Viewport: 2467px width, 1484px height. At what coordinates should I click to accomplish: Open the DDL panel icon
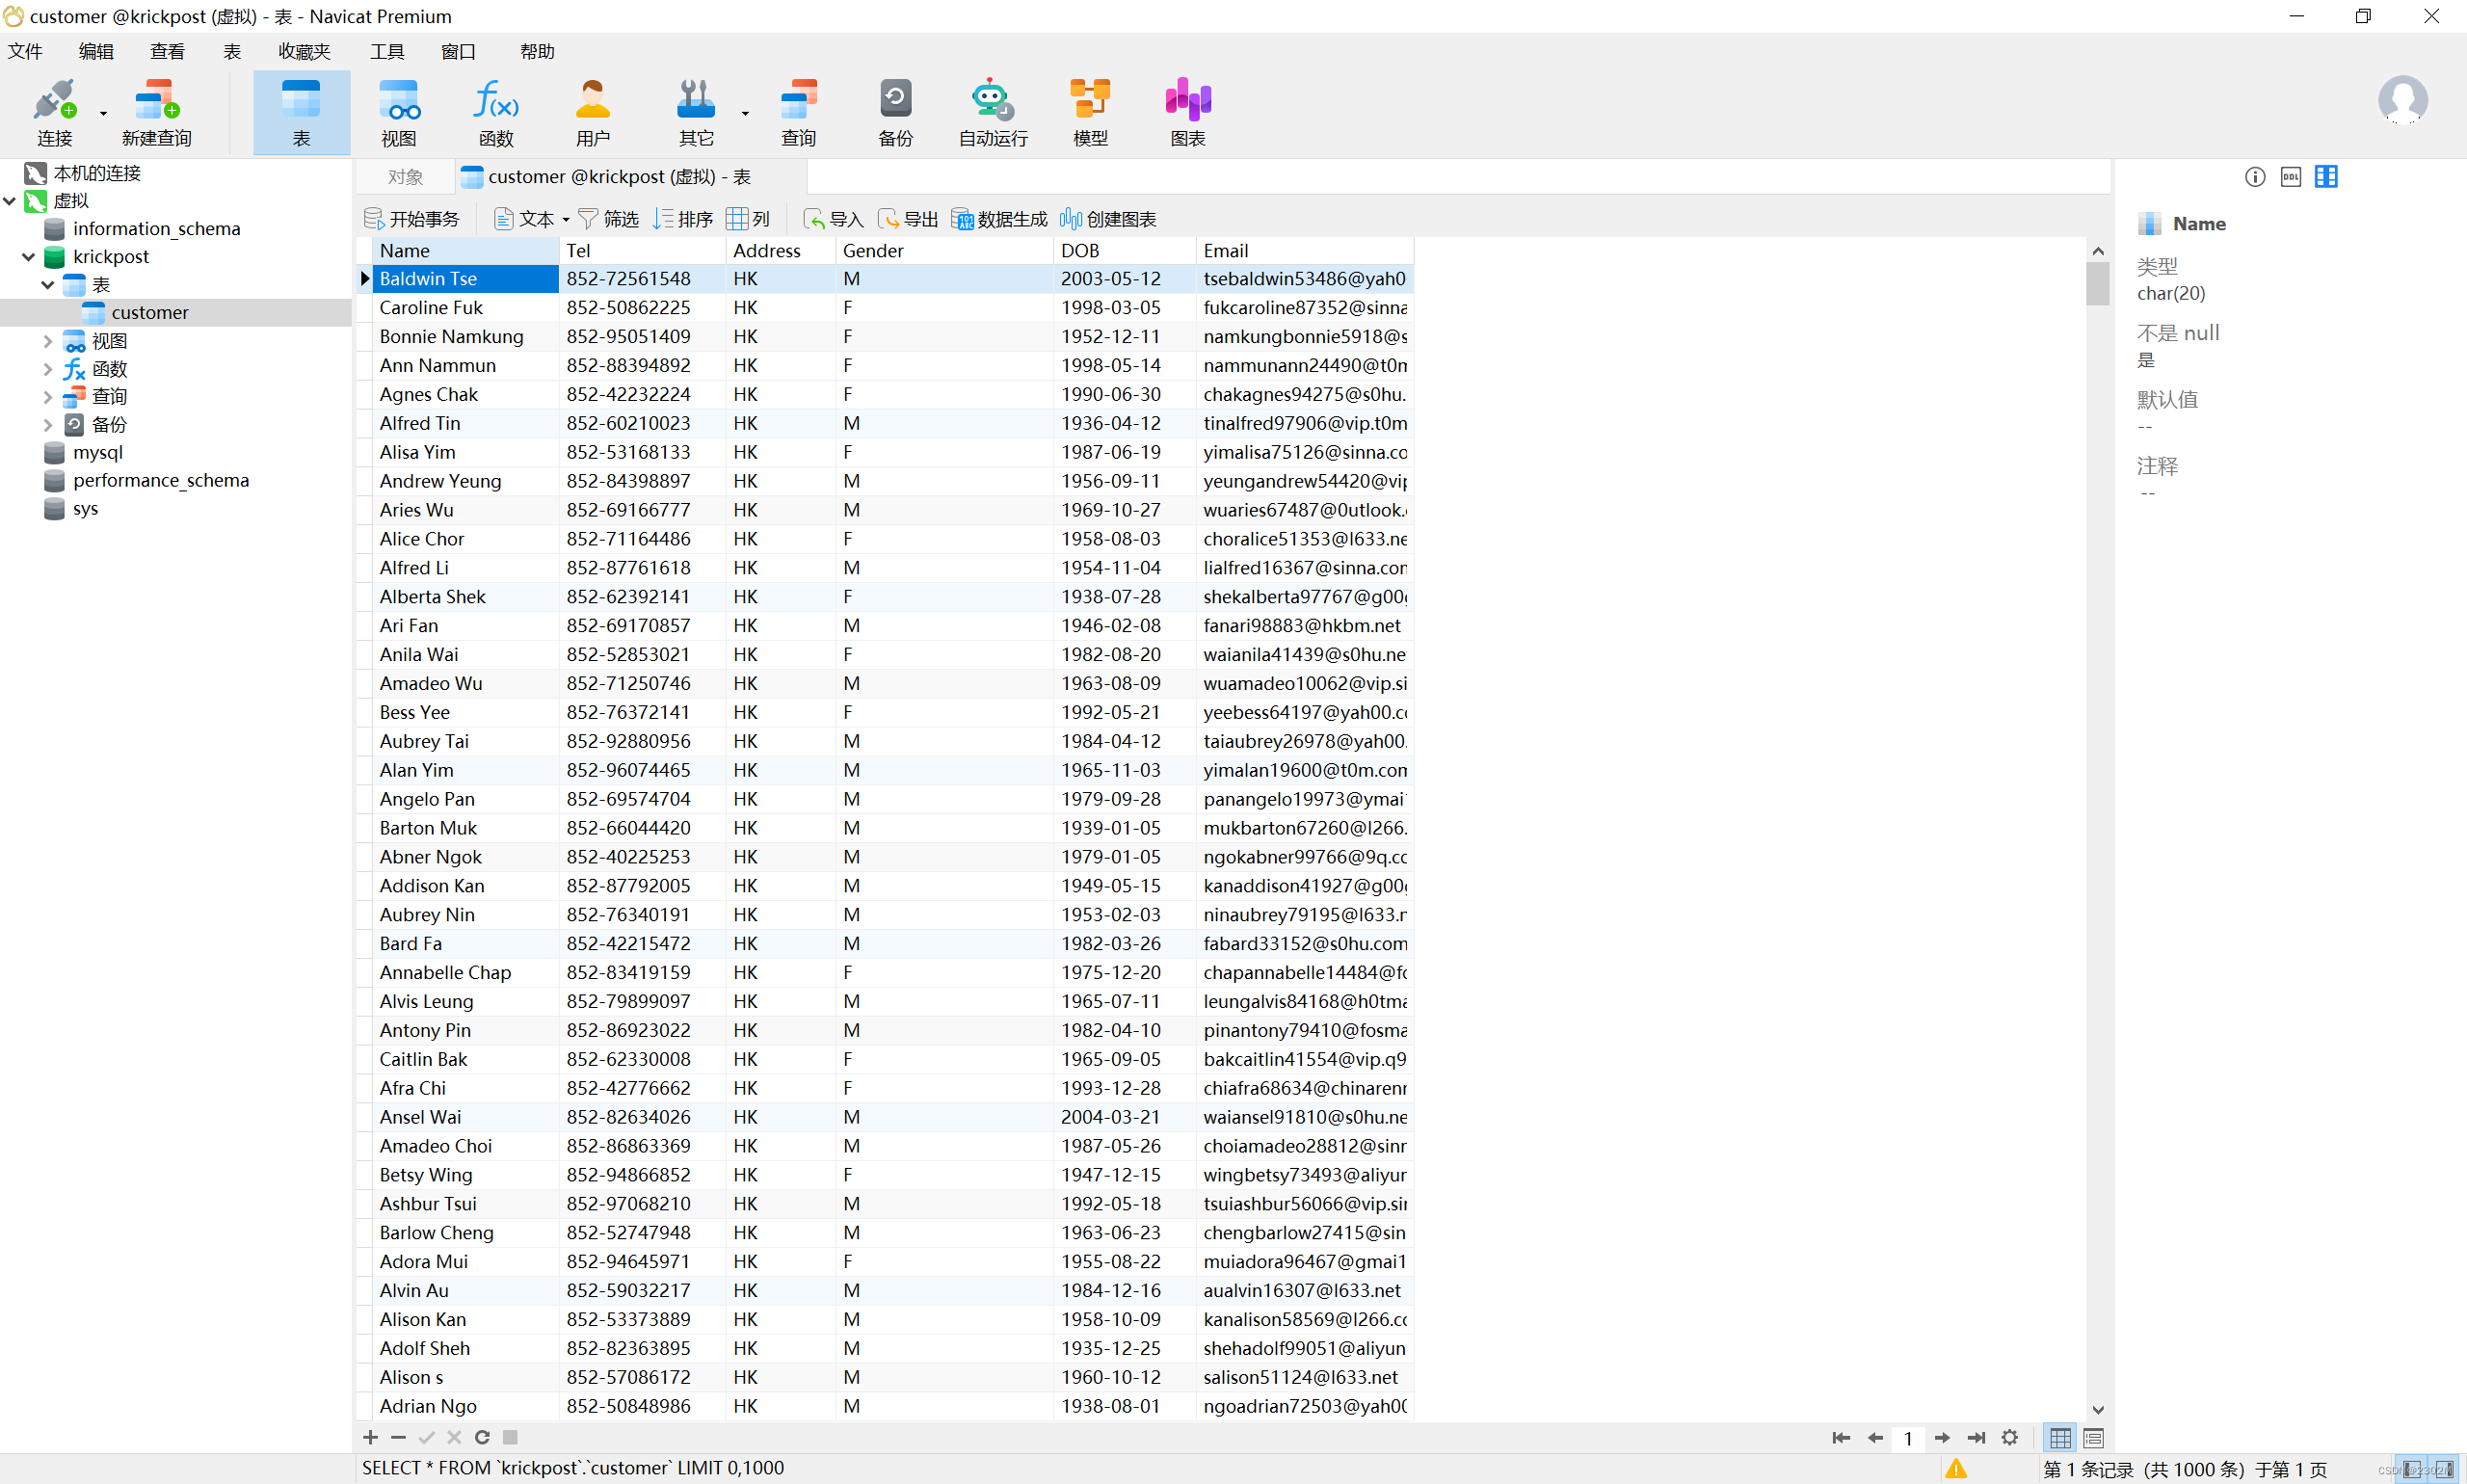pos(2290,177)
